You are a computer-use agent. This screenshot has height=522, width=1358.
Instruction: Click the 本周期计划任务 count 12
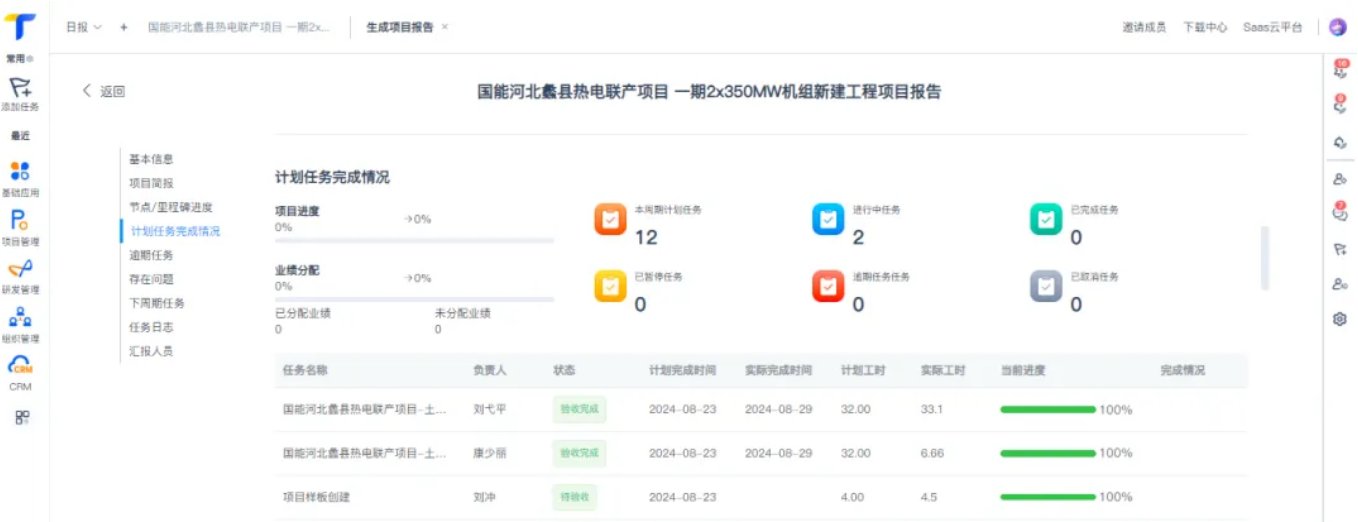point(646,238)
